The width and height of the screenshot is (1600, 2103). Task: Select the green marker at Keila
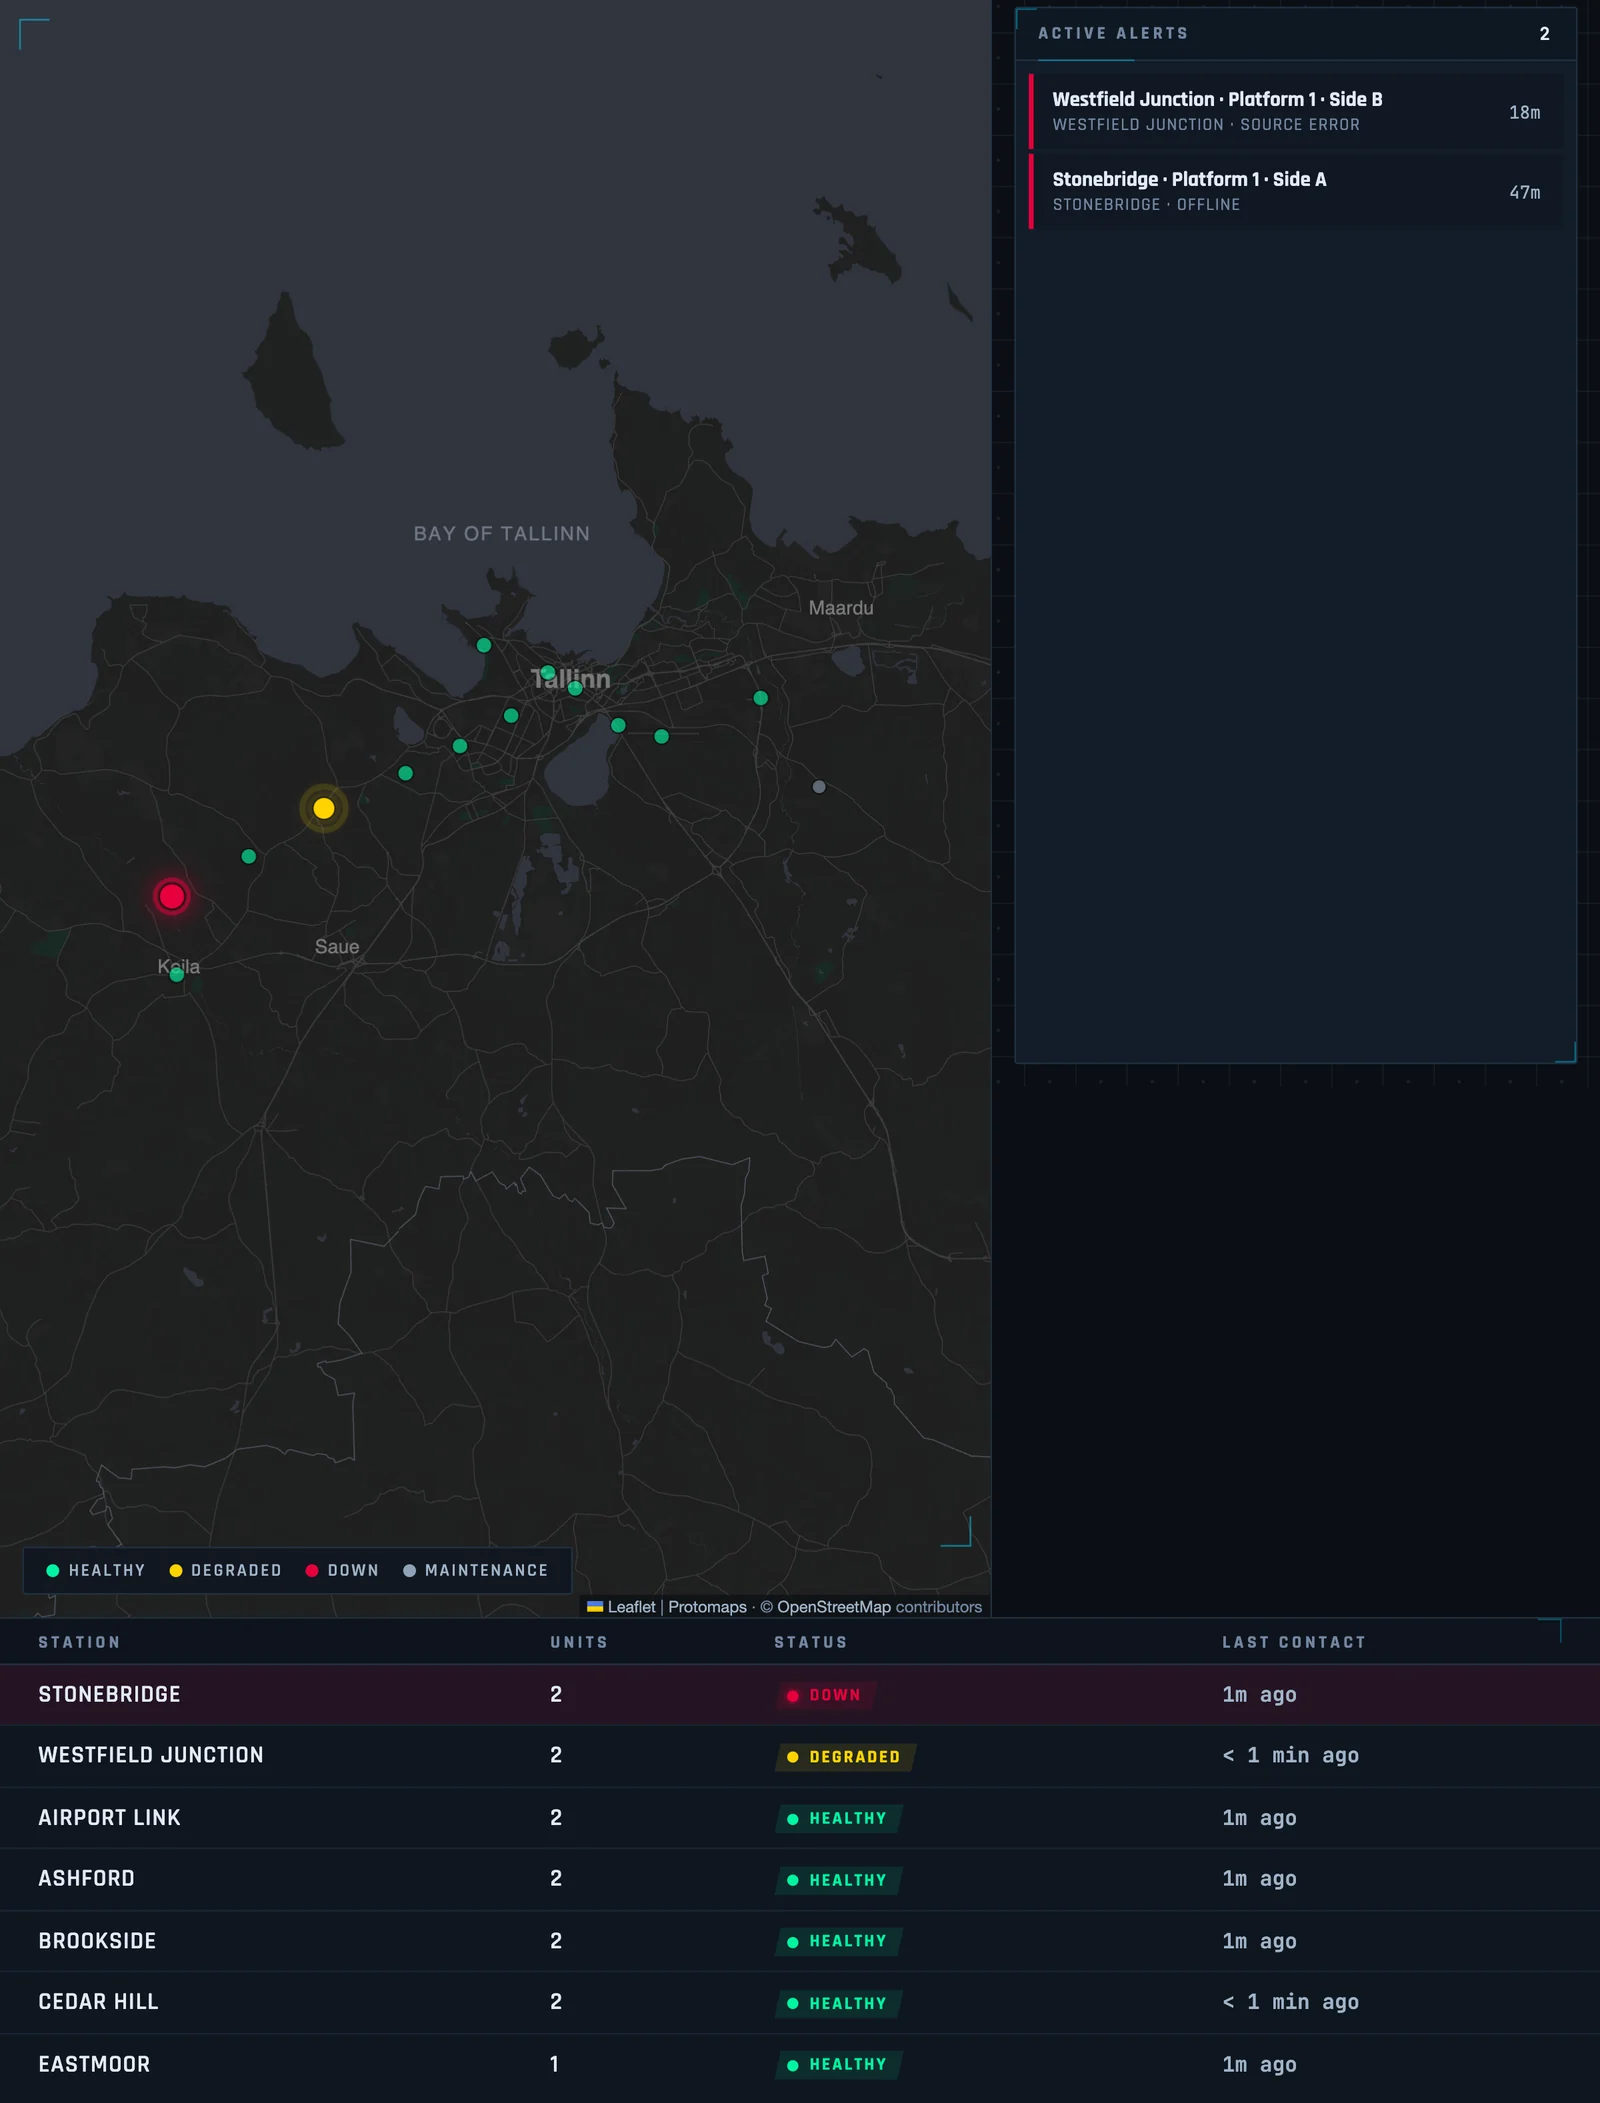[x=177, y=975]
